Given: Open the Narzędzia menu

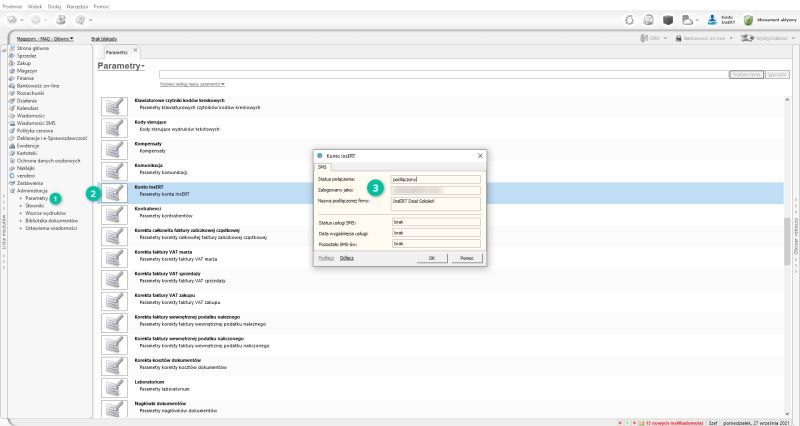Looking at the screenshot, I should [x=77, y=7].
